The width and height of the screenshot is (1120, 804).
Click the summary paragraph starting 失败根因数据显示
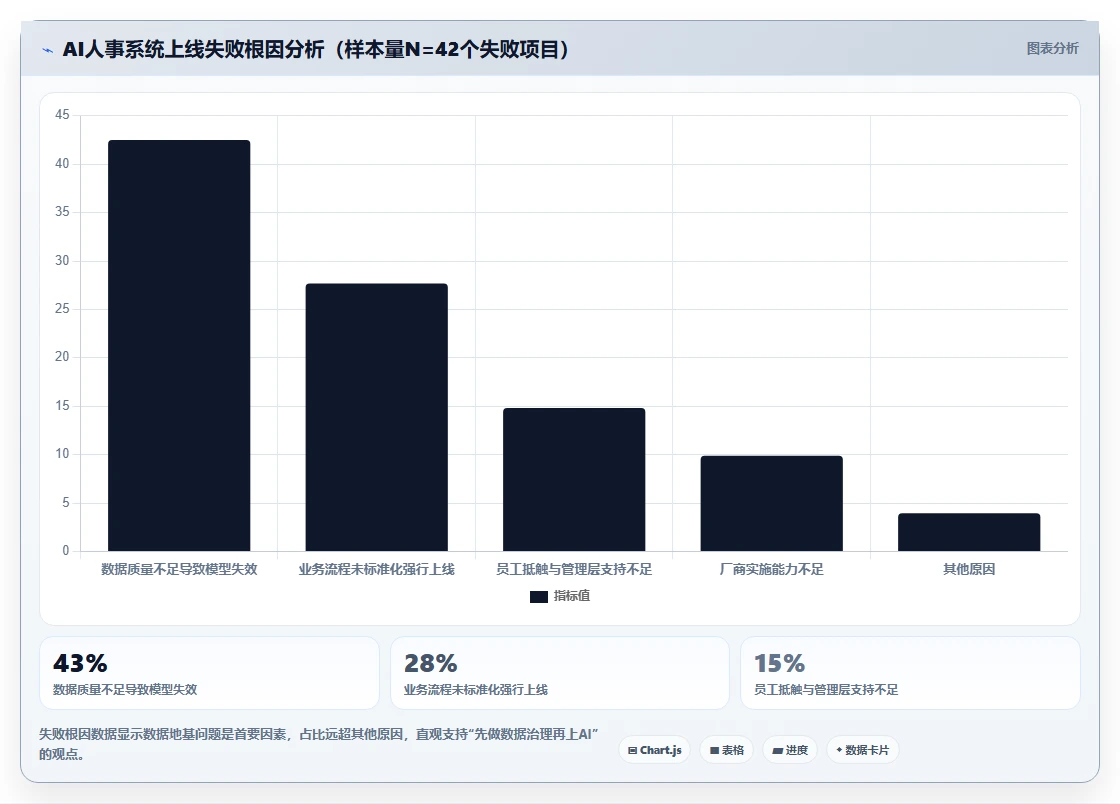319,744
